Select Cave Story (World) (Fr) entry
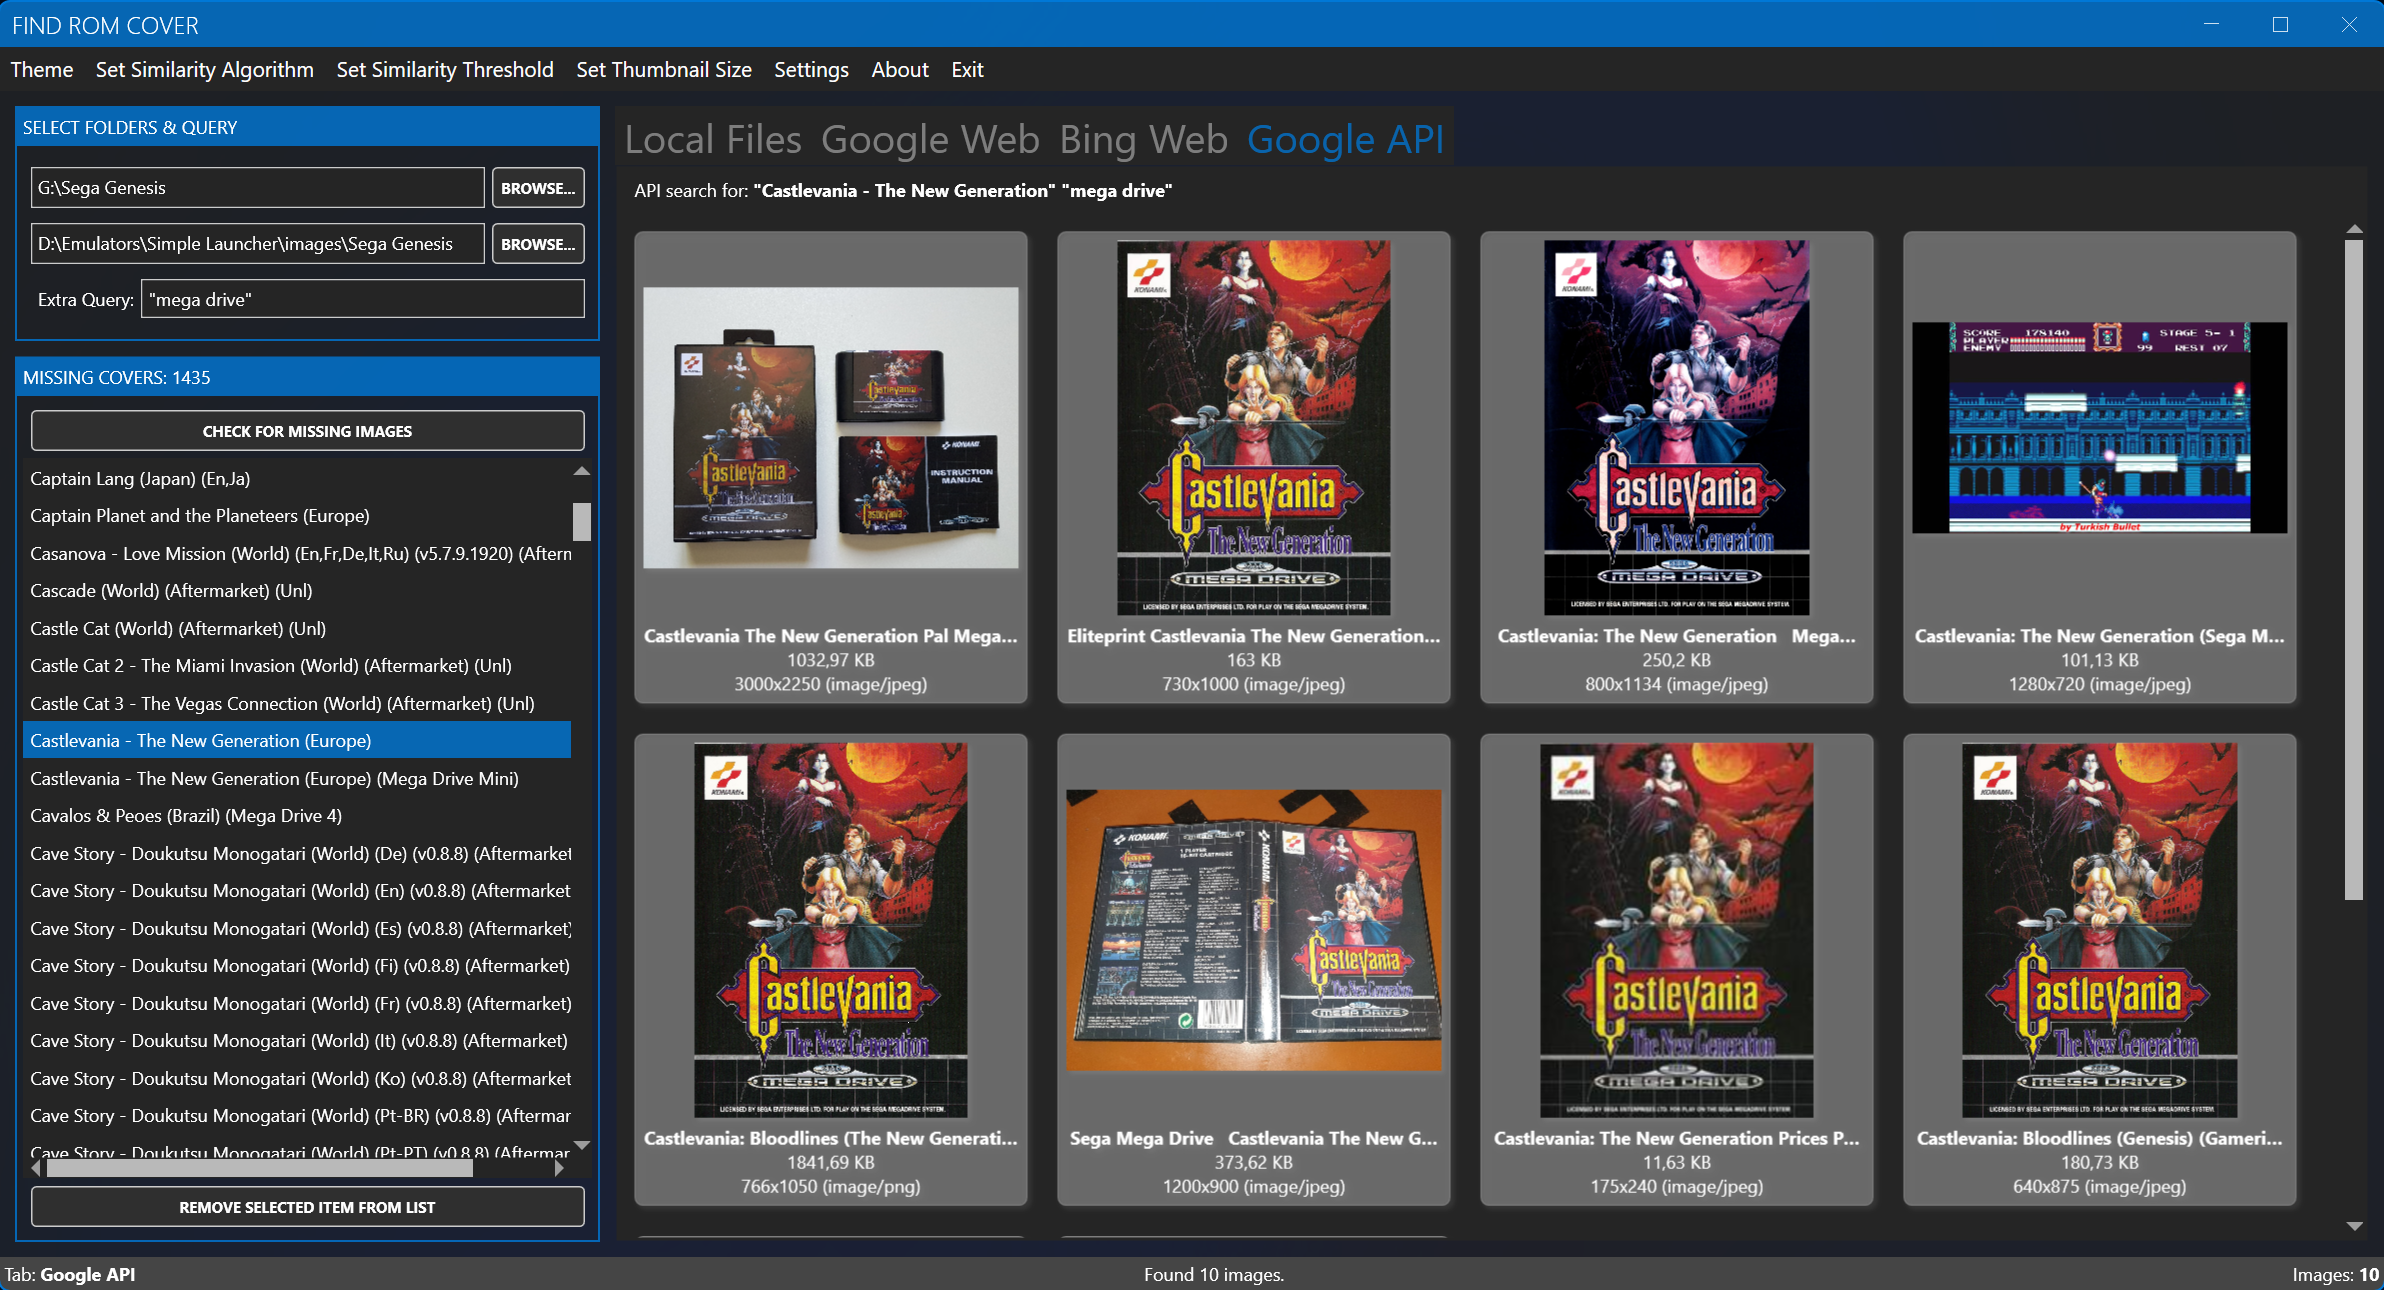This screenshot has width=2384, height=1290. [297, 1004]
